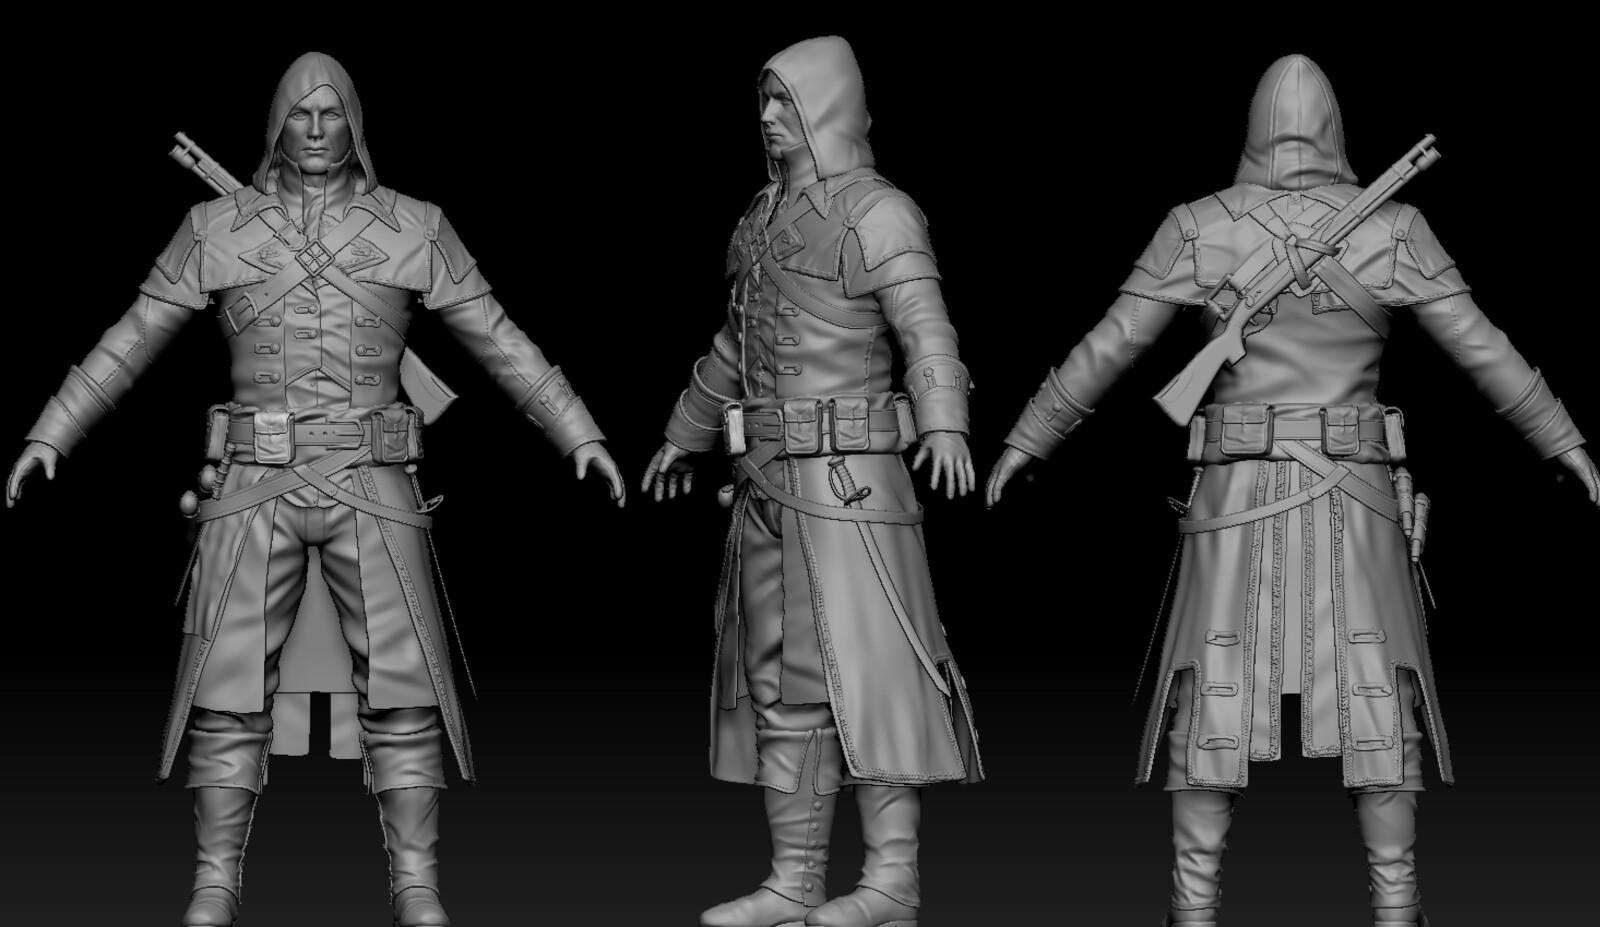Screen dimensions: 1600x927
Task: Click the back-view character model
Action: (x=1294, y=490)
